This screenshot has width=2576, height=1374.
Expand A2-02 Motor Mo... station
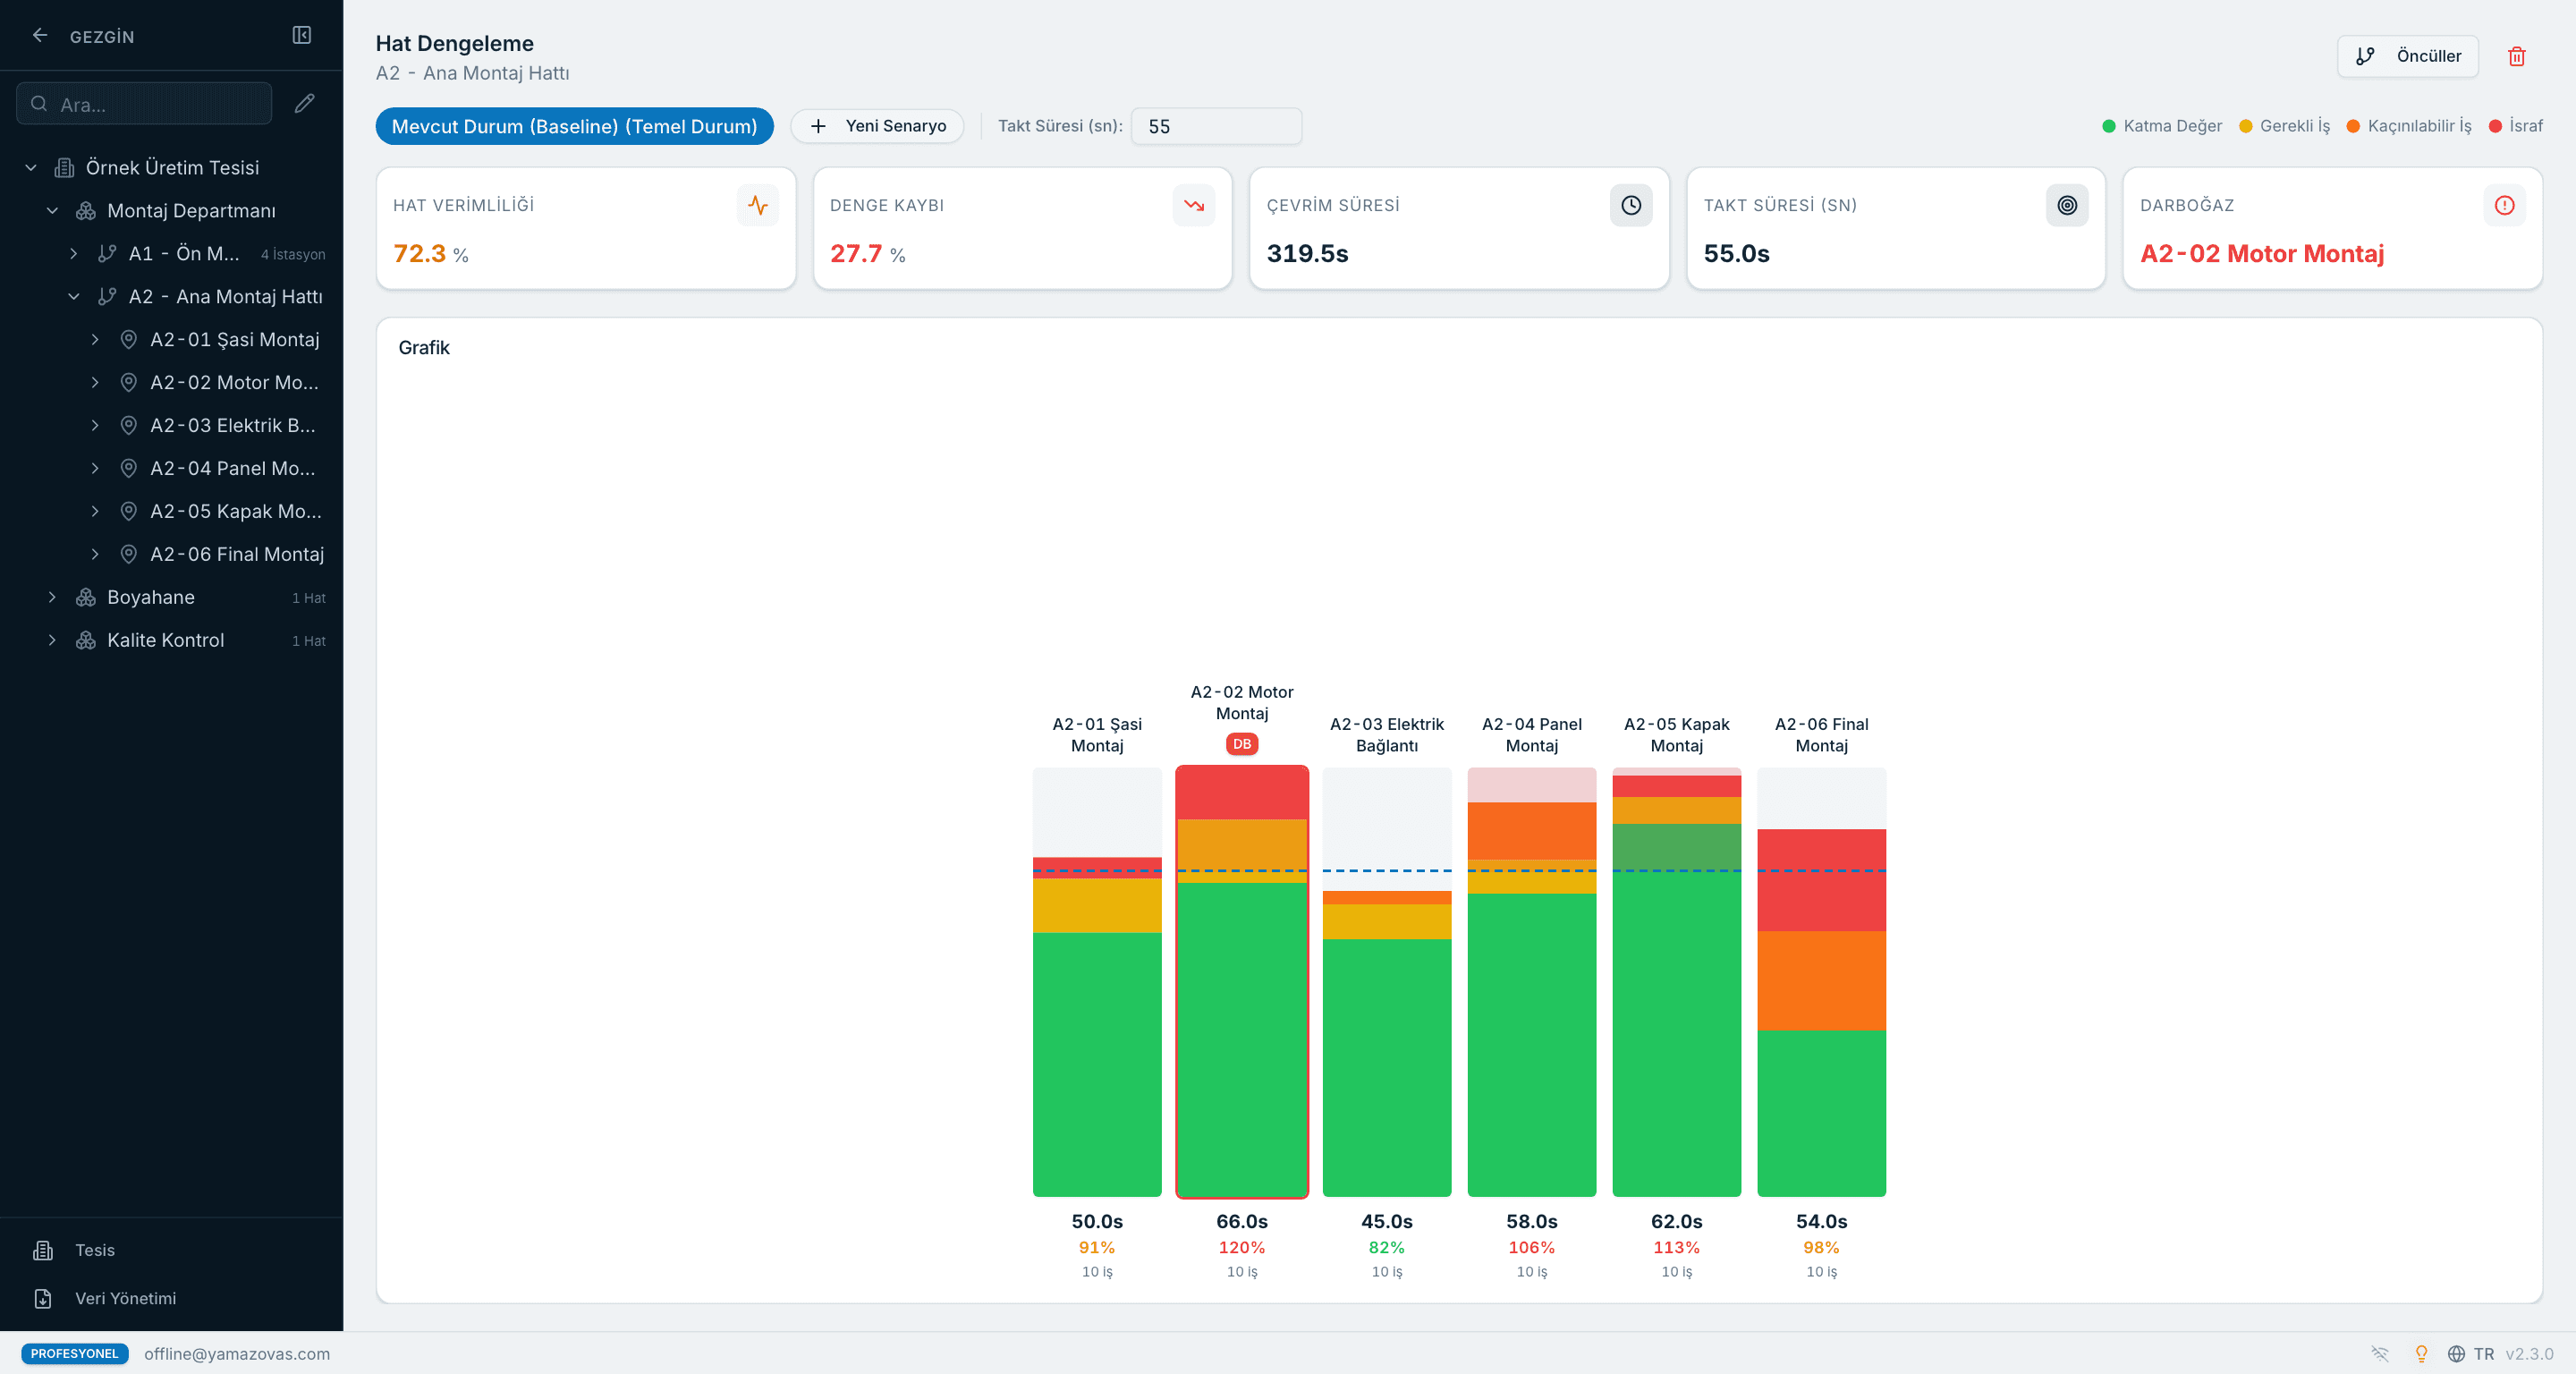pyautogui.click(x=95, y=383)
